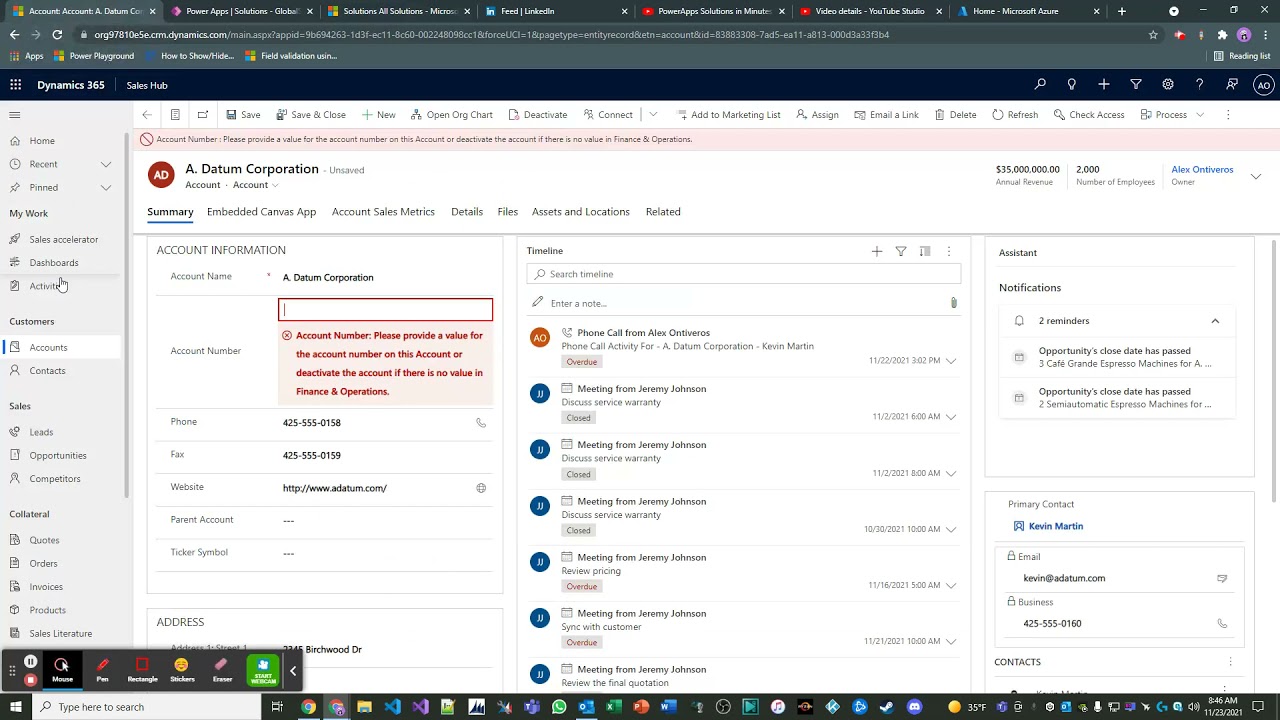Open the Account form selector dropdown
The height and width of the screenshot is (720, 1280).
coord(254,185)
